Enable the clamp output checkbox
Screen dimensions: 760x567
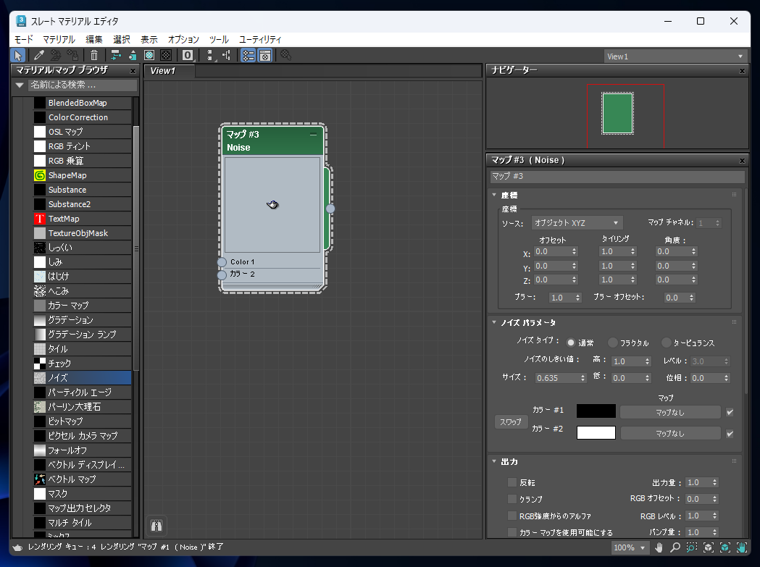[512, 499]
